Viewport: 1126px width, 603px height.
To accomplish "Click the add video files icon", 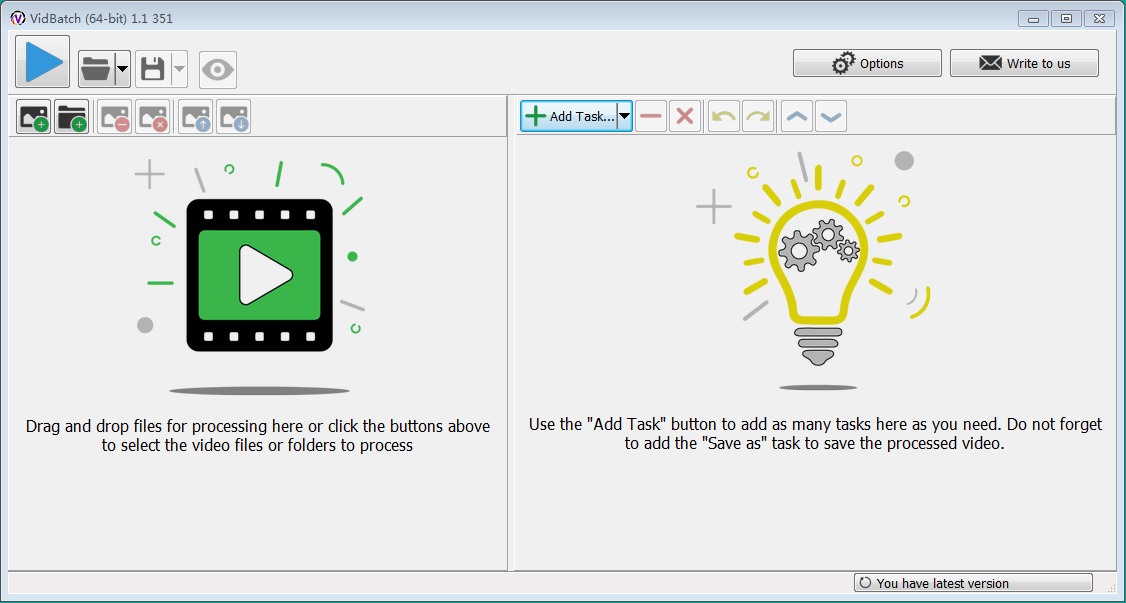I will point(34,117).
